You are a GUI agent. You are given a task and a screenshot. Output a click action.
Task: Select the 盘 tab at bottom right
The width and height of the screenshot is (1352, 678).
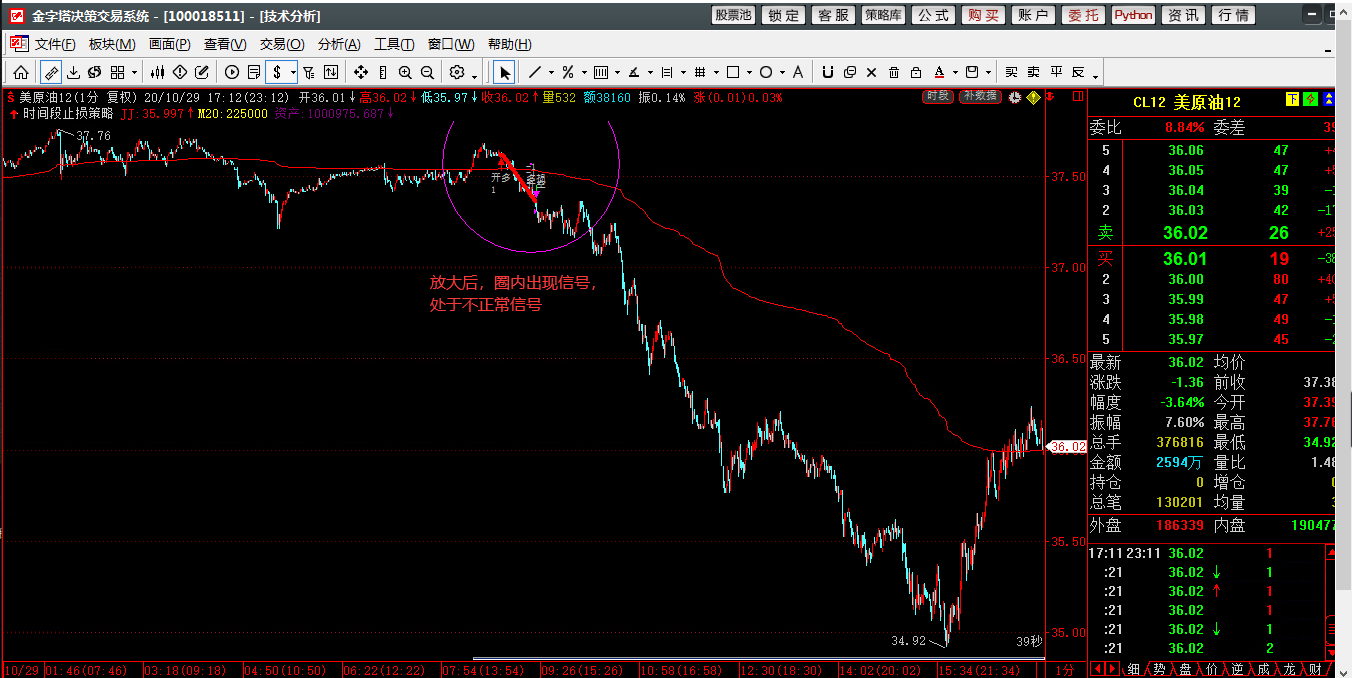pyautogui.click(x=1184, y=669)
